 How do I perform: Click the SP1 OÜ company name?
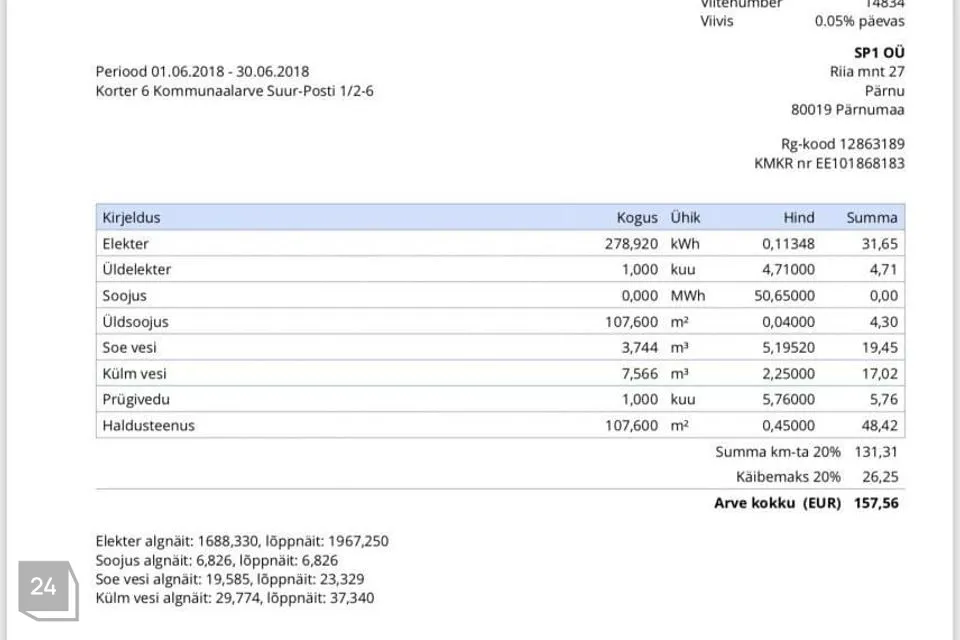click(880, 52)
